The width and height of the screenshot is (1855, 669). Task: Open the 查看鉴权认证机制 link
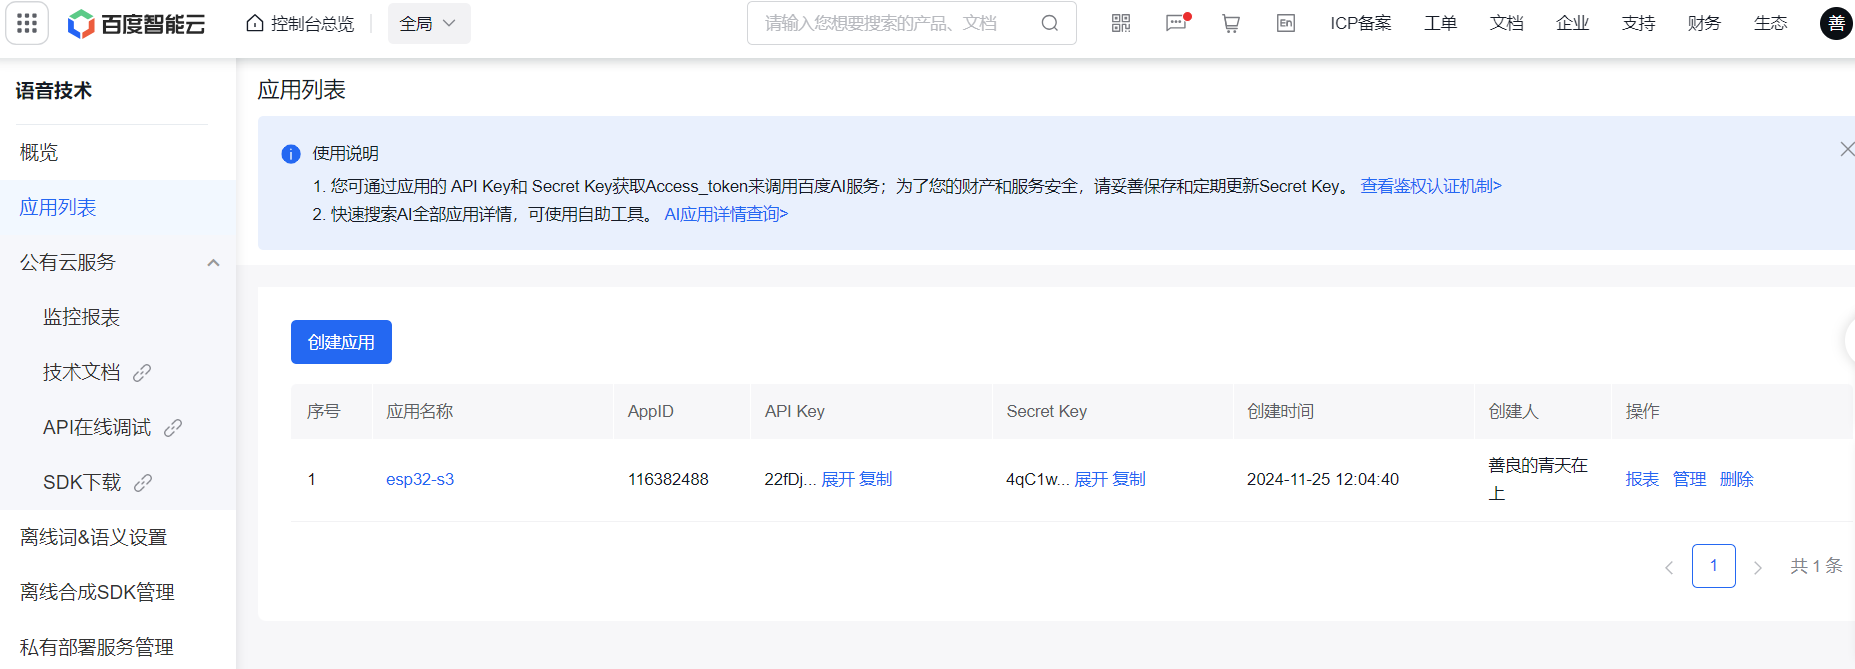1431,186
